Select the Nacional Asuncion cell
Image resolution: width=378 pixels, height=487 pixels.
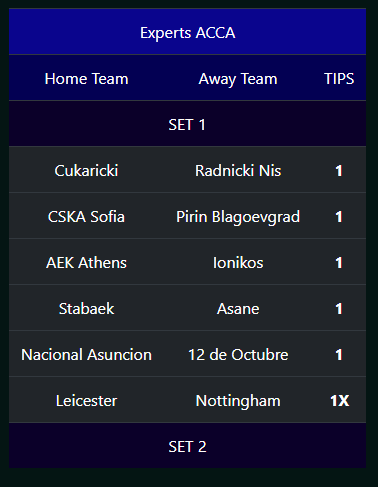point(86,355)
